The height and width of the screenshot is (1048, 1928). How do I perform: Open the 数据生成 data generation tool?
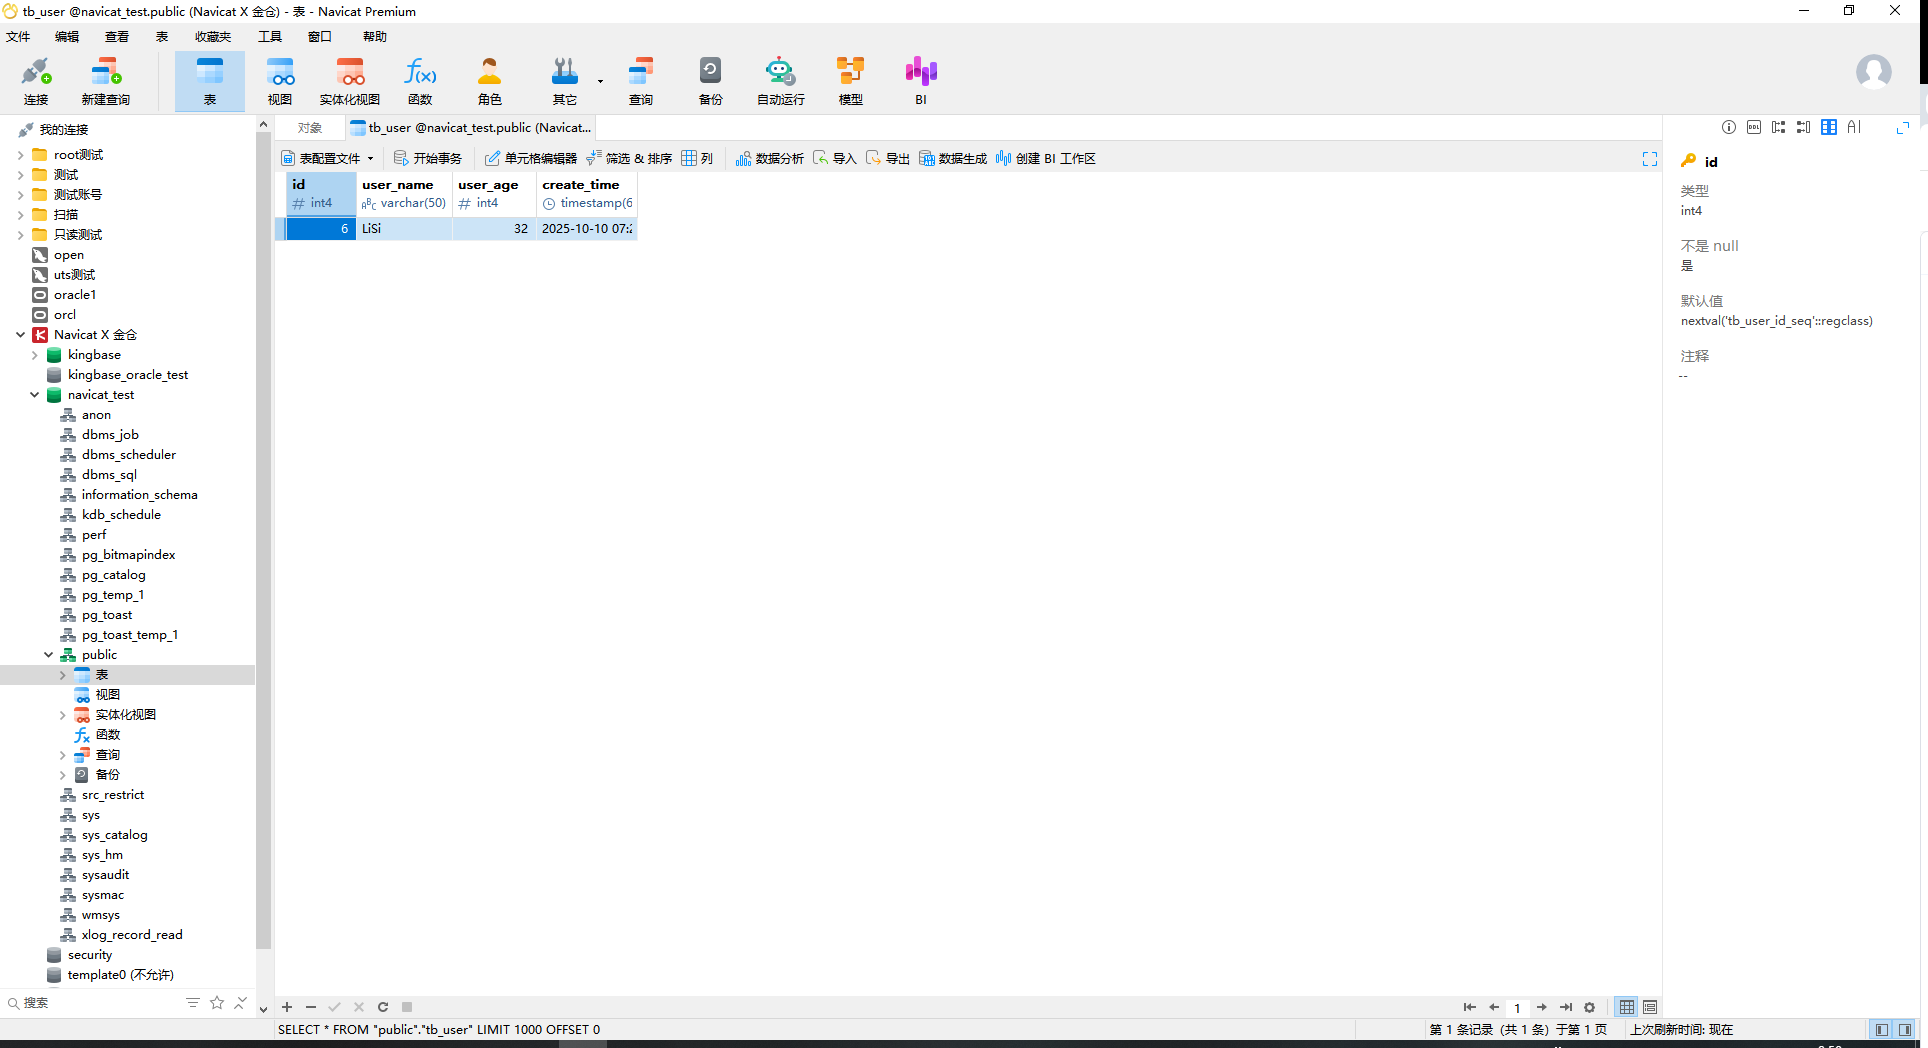tap(953, 158)
